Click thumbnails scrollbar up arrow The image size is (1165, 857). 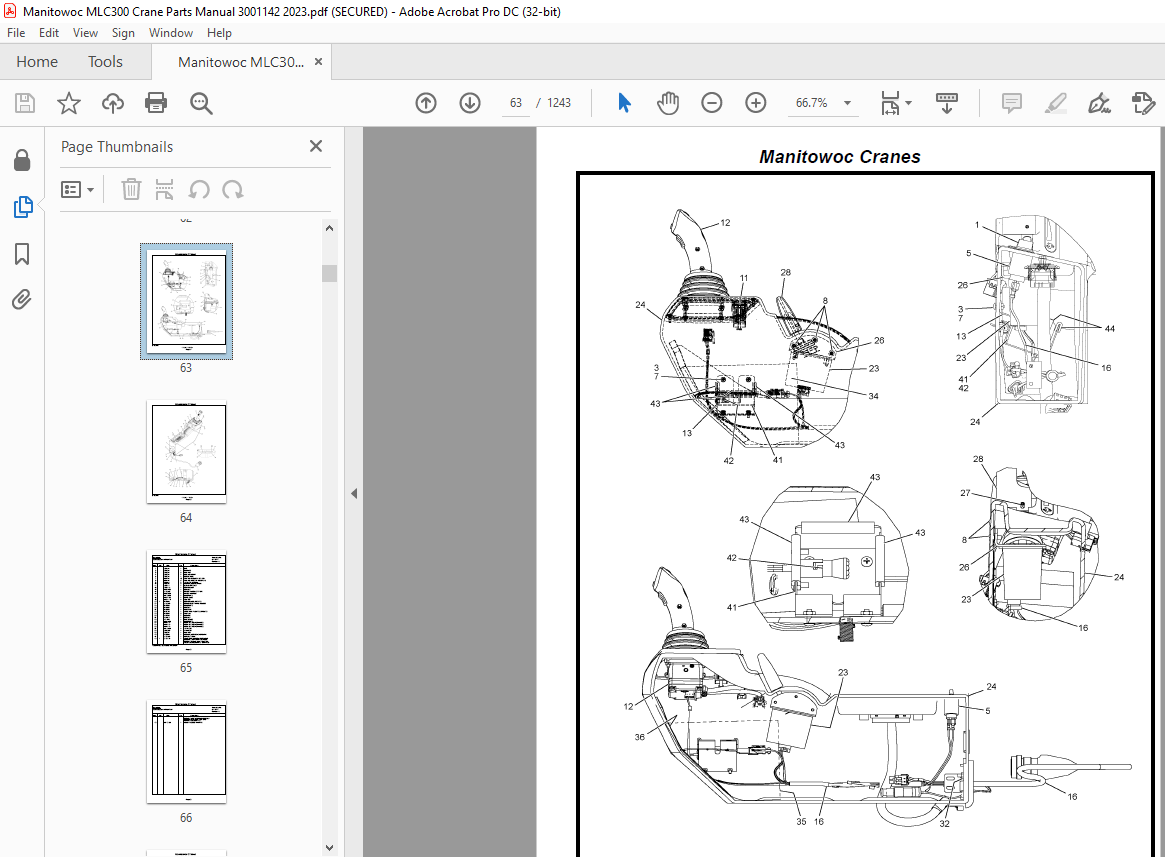tap(330, 228)
